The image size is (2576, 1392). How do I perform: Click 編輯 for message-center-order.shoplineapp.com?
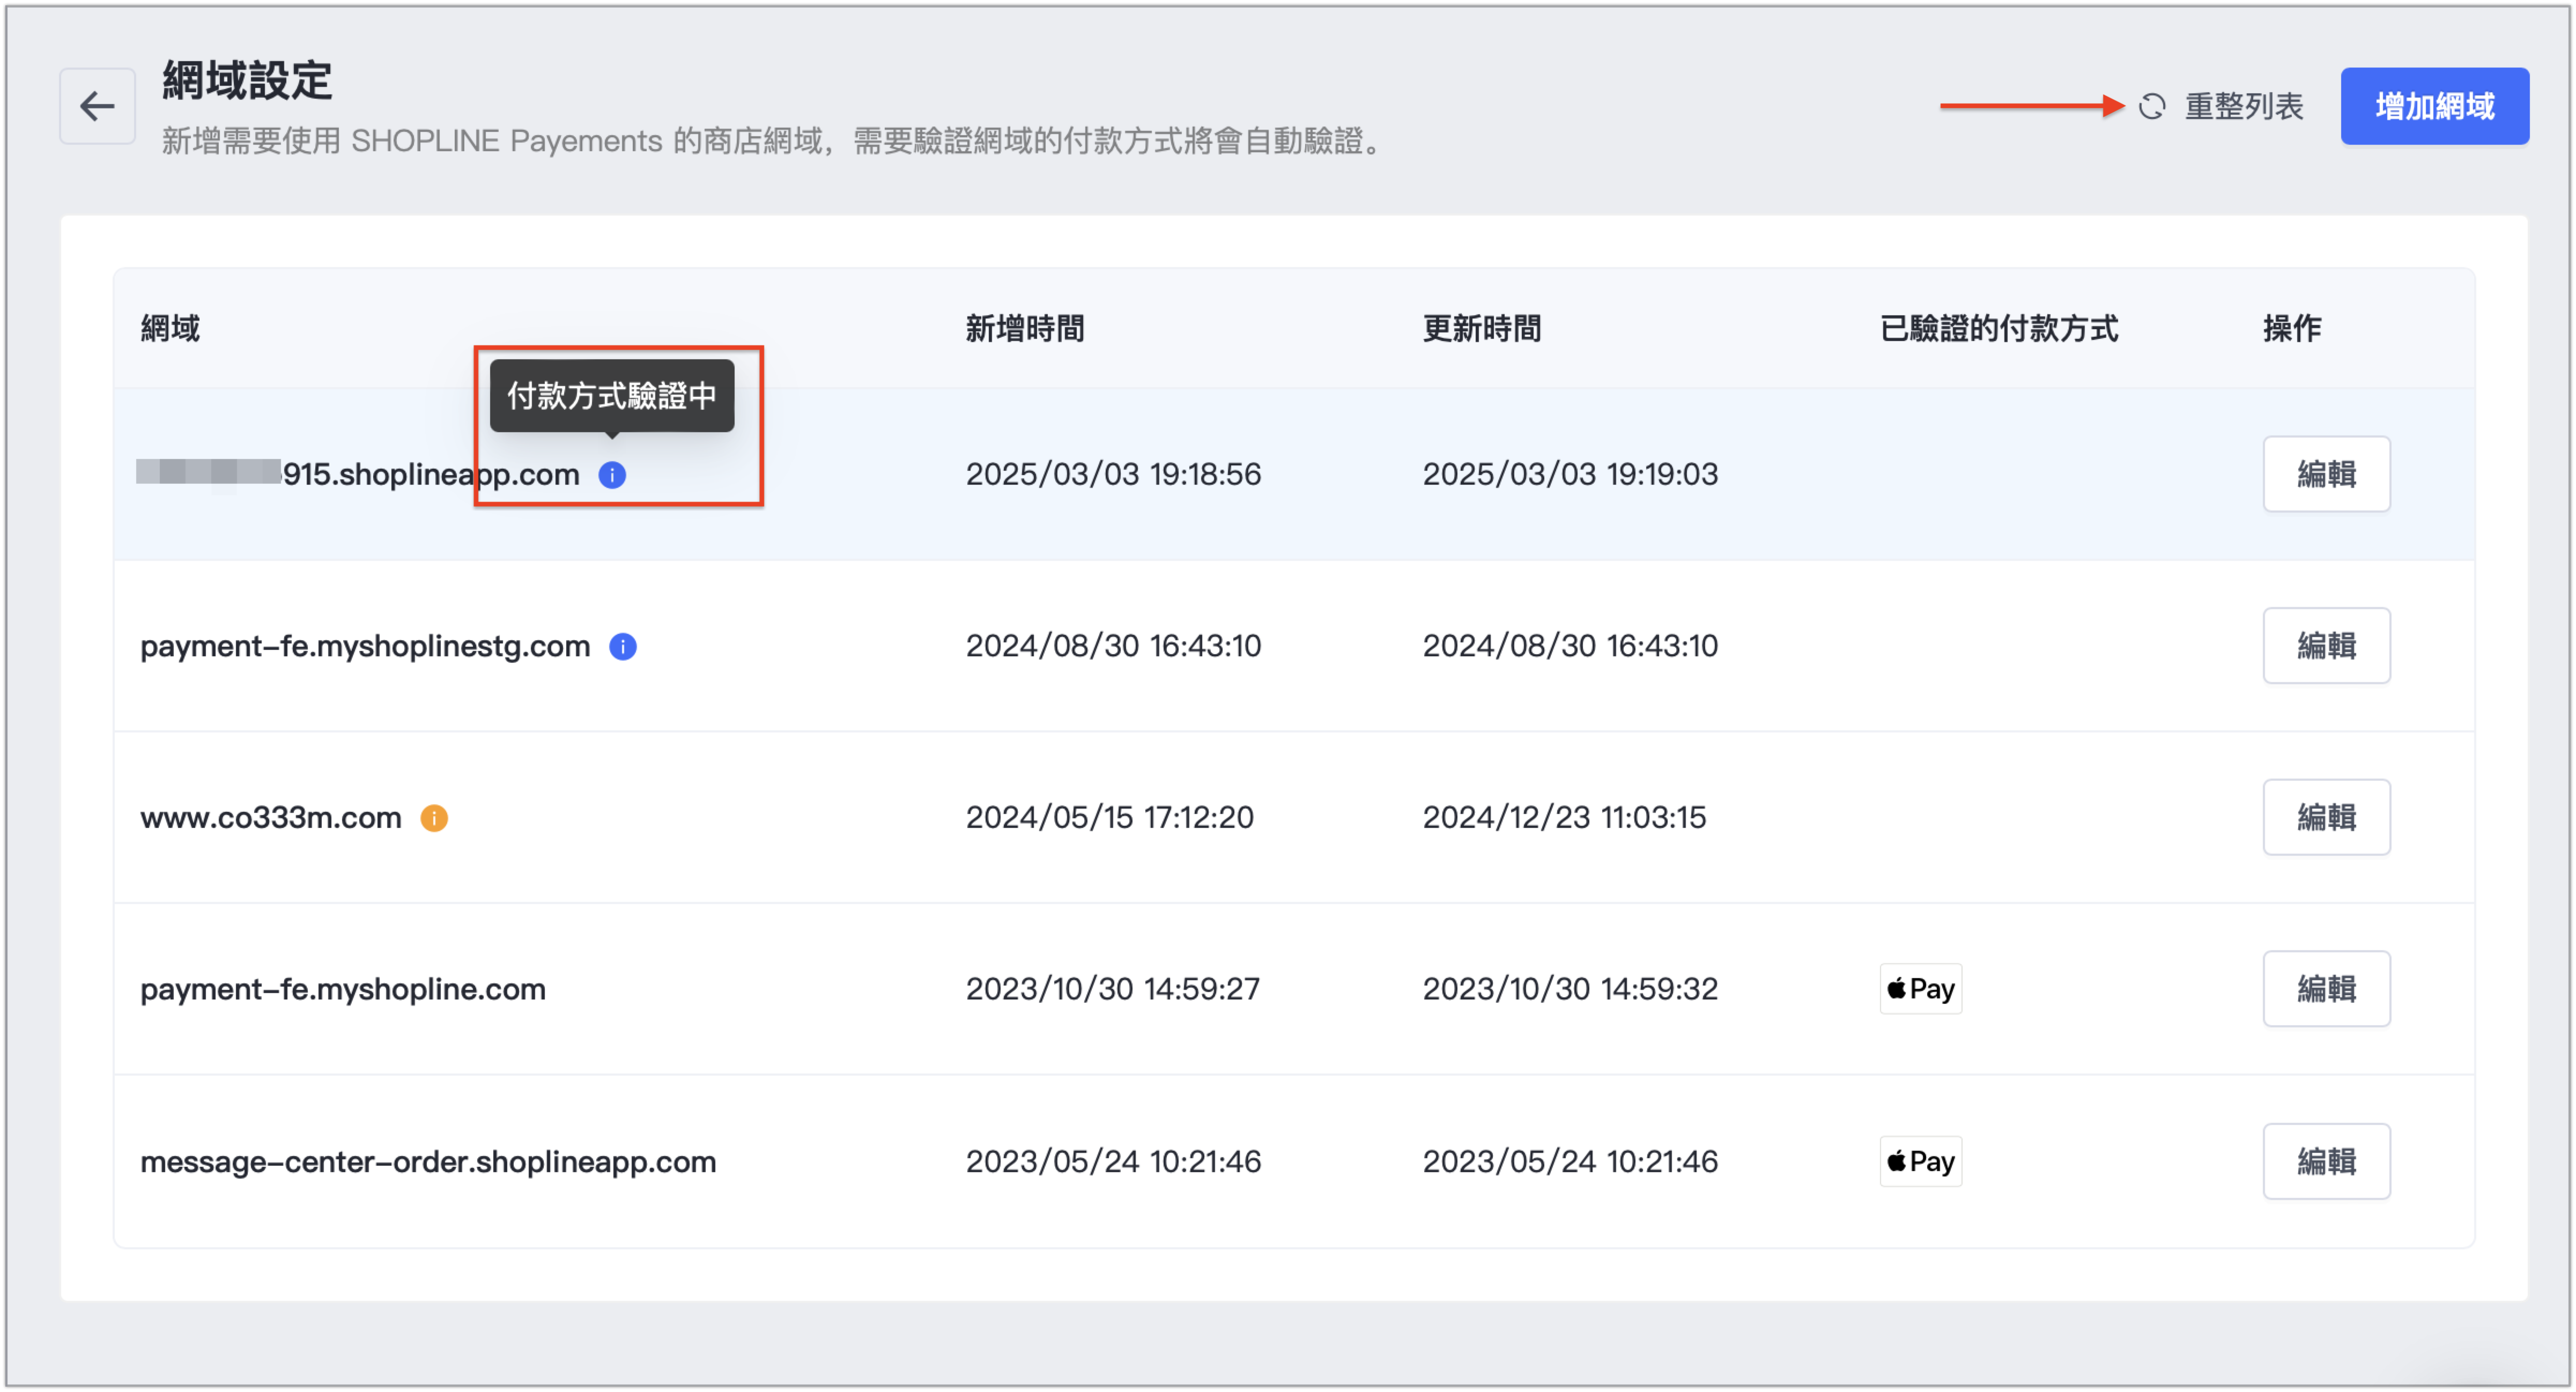[2326, 1161]
